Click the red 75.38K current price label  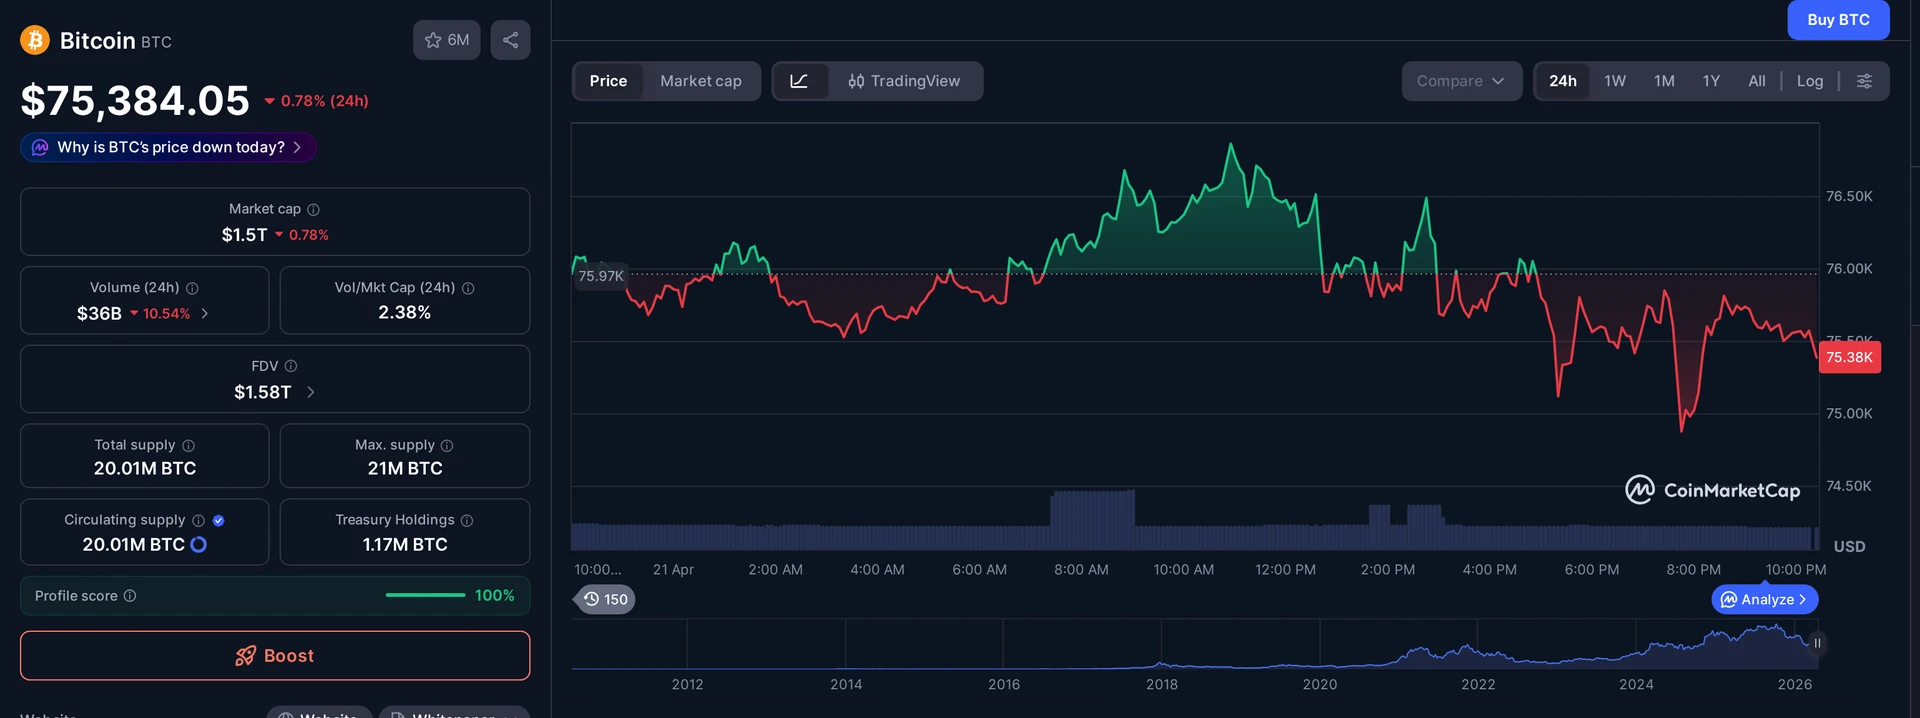(x=1849, y=357)
